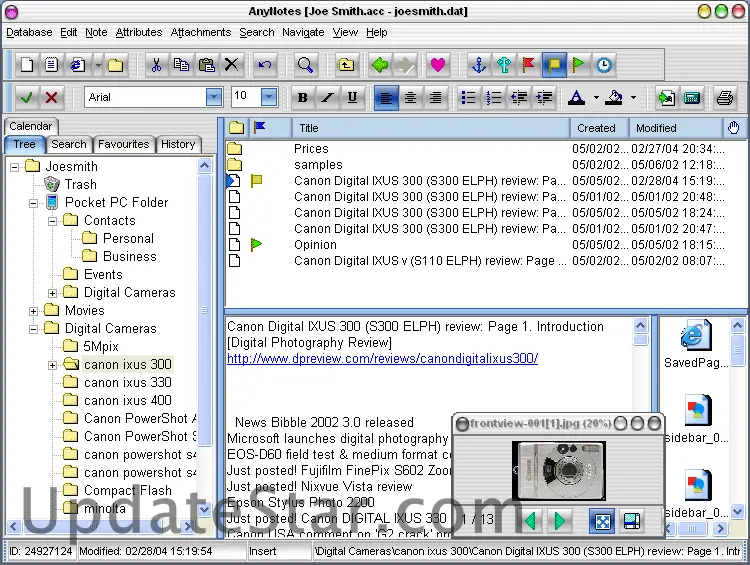This screenshot has width=750, height=565.
Task: Click the copy icon in toolbar
Action: pos(181,65)
